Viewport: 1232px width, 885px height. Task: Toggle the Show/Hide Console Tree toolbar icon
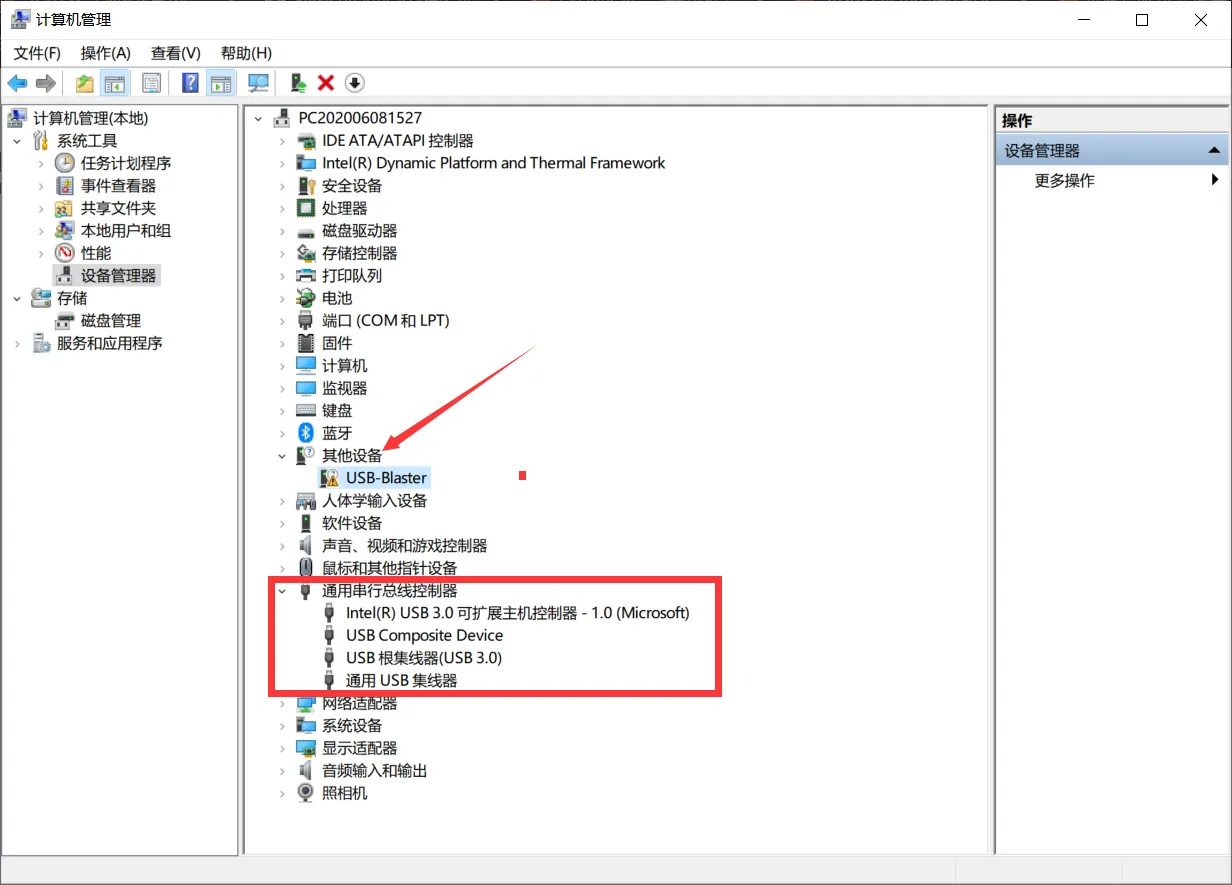[115, 83]
